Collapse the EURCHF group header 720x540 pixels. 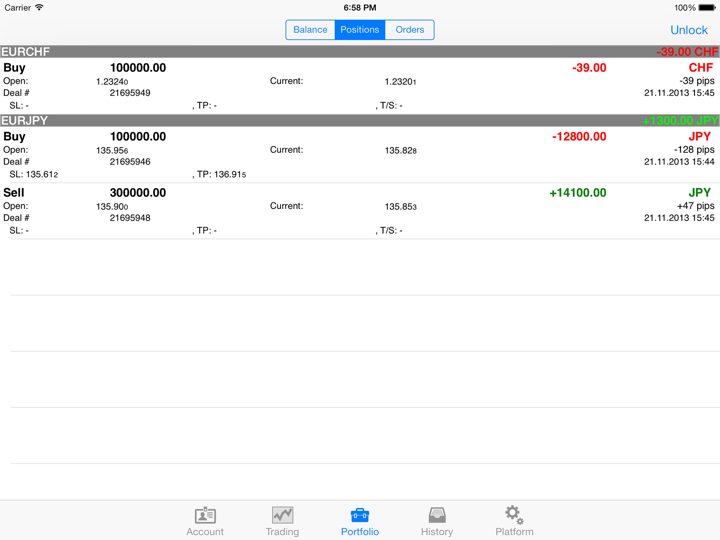tap(360, 52)
